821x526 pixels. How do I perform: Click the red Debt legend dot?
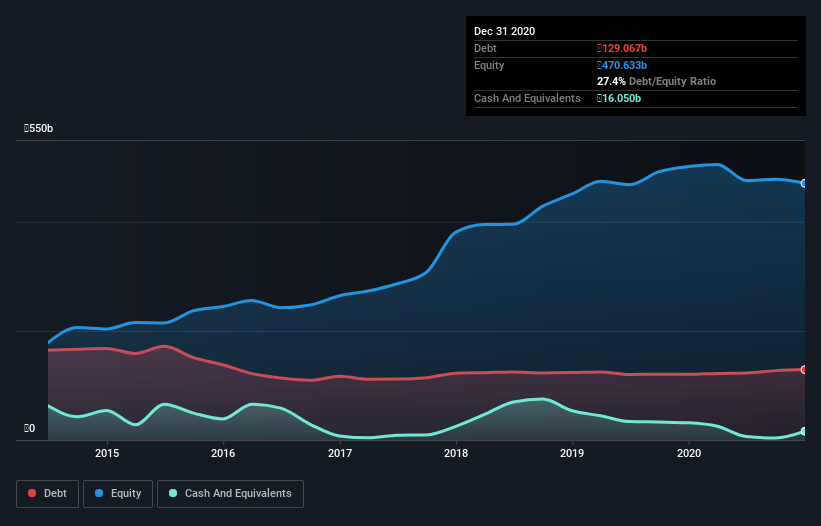(x=32, y=493)
